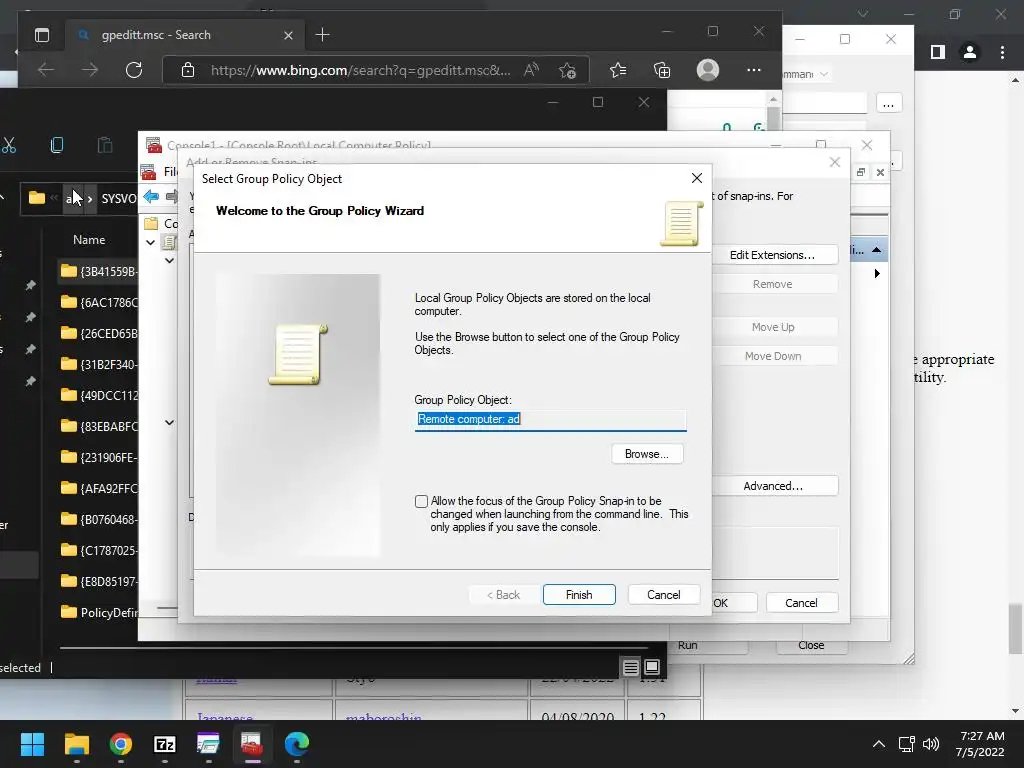Enable the allow focus change checkbox
Screen dimensions: 1024x768
pos(421,502)
